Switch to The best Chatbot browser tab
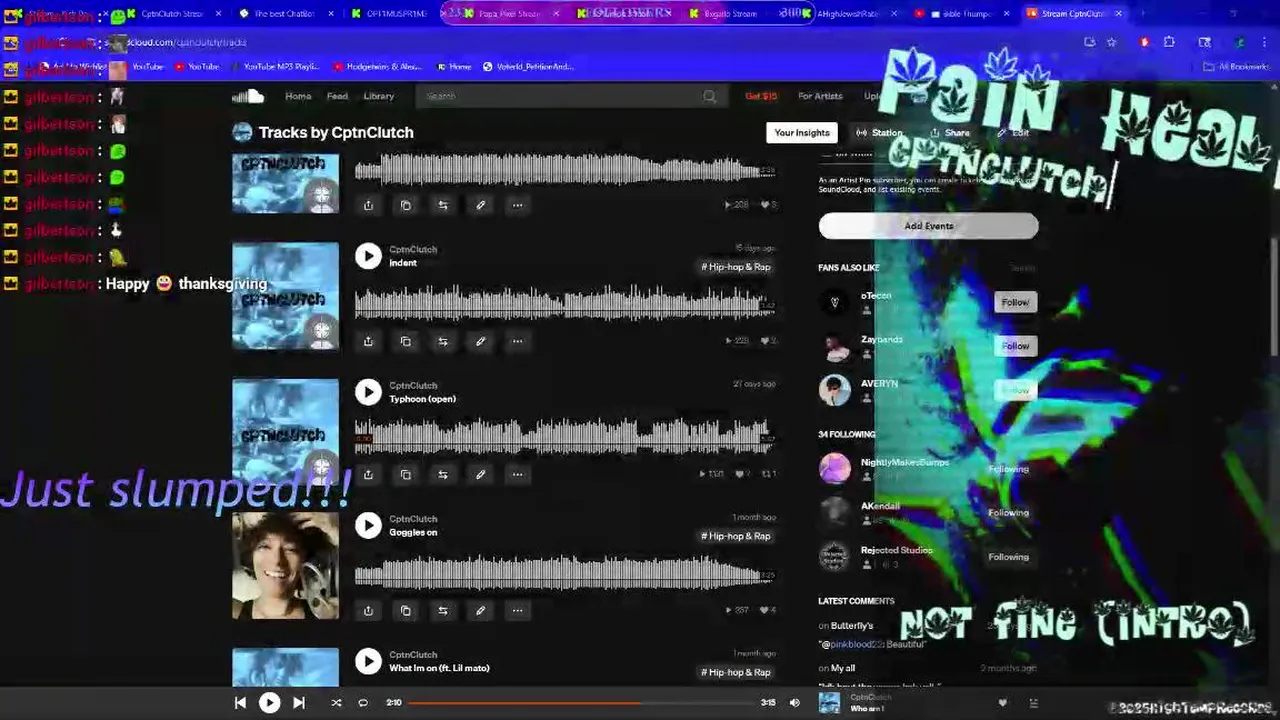The height and width of the screenshot is (720, 1280). pyautogui.click(x=283, y=14)
